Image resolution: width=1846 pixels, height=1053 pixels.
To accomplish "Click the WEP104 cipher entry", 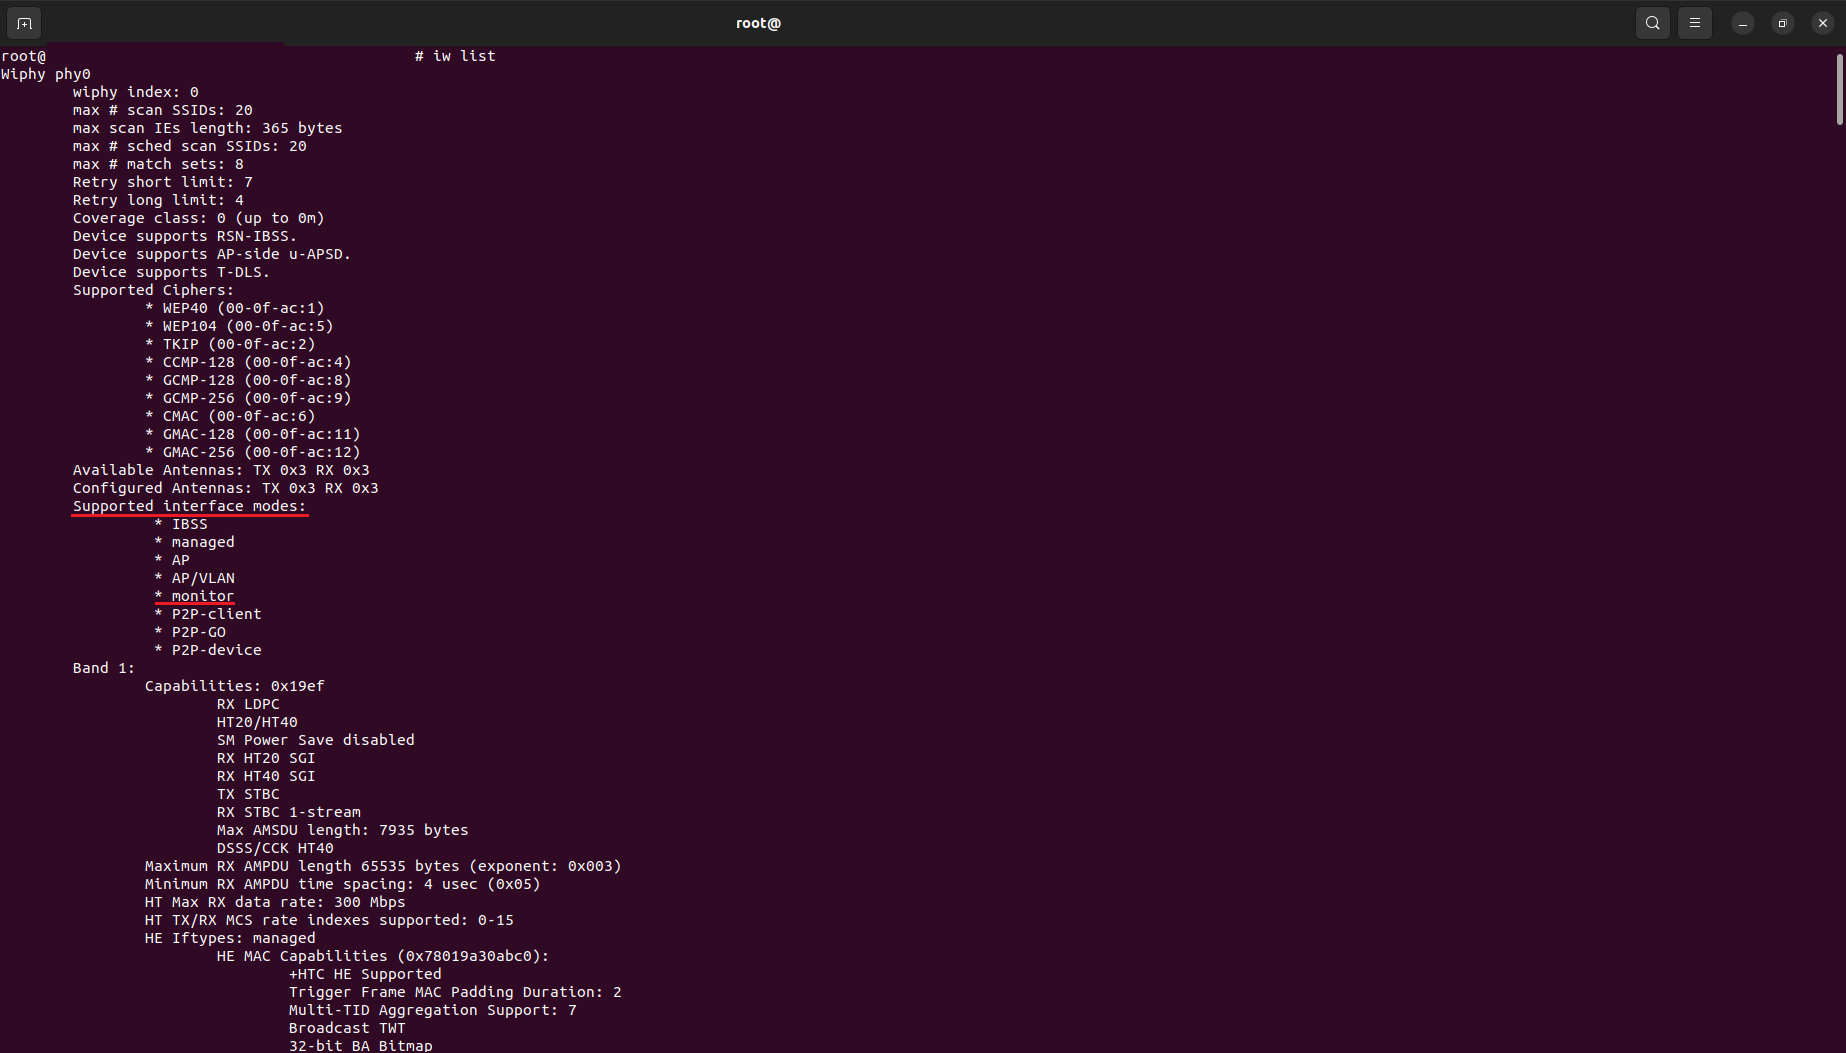I will [239, 326].
